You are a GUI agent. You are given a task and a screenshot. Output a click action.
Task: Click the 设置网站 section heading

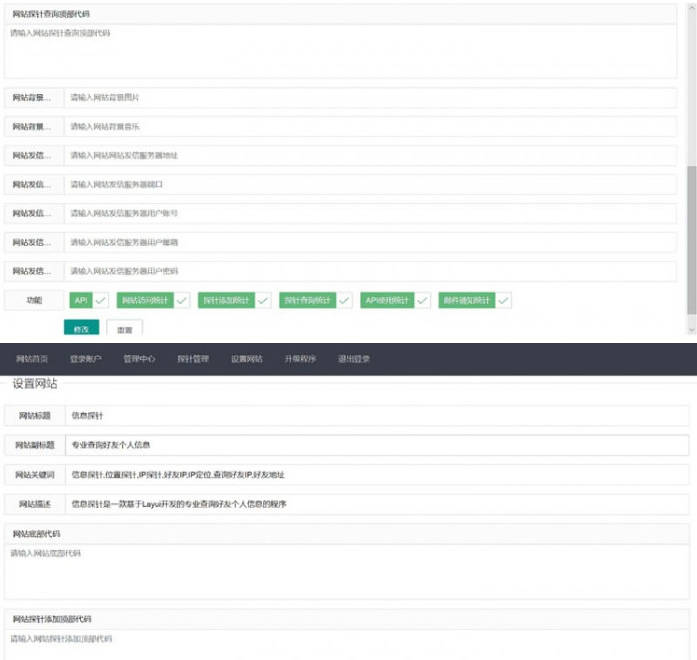click(x=35, y=384)
